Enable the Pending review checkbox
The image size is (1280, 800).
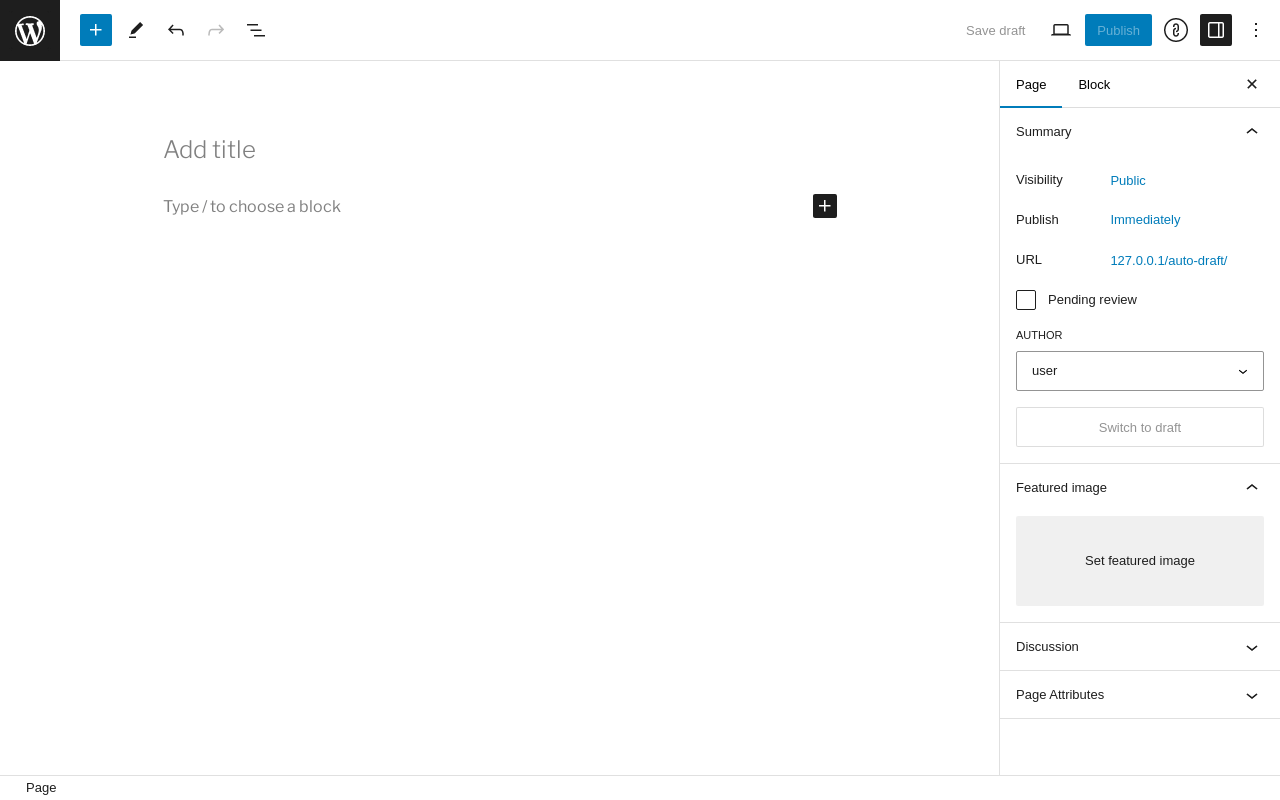(x=1026, y=300)
